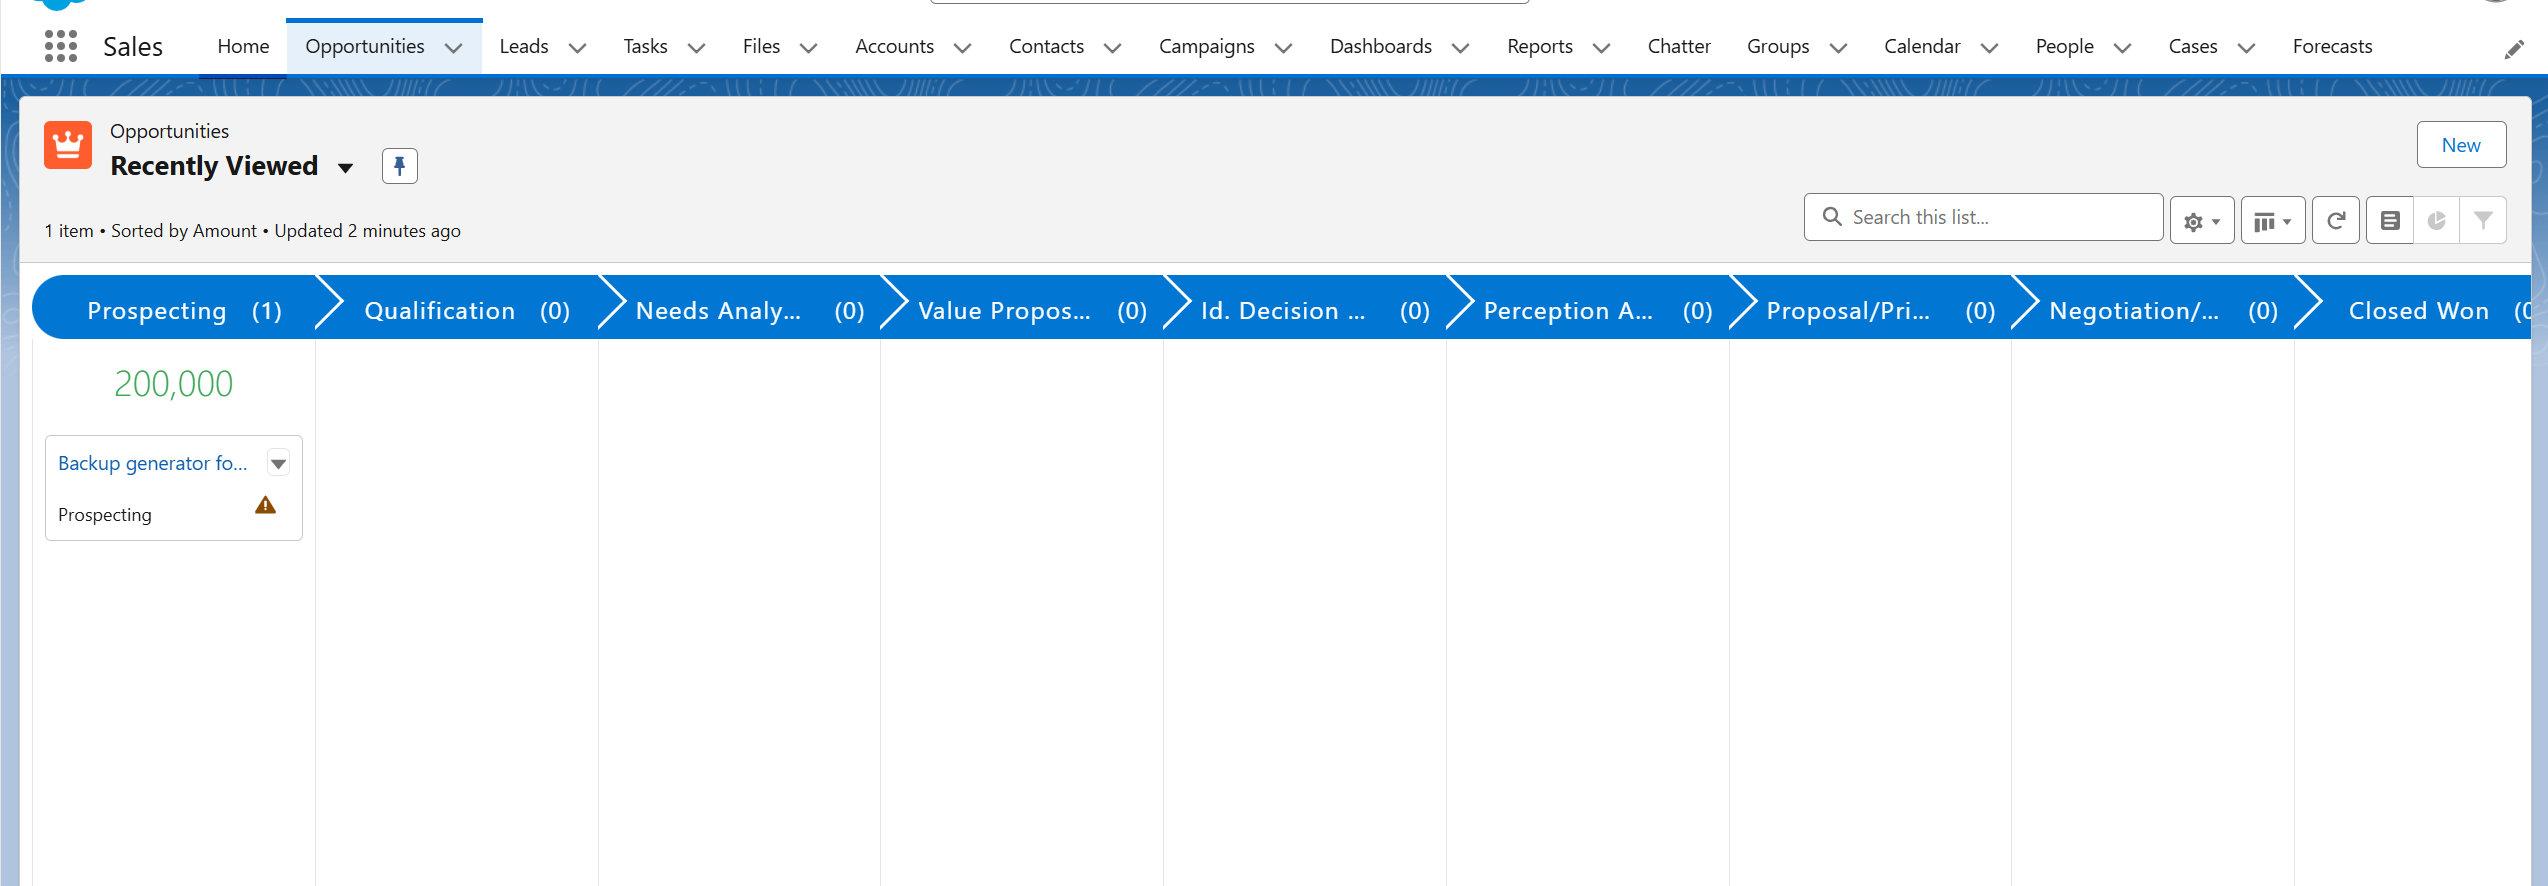
Task: Expand the Reports tab chevron menu
Action: pyautogui.click(x=1601, y=47)
